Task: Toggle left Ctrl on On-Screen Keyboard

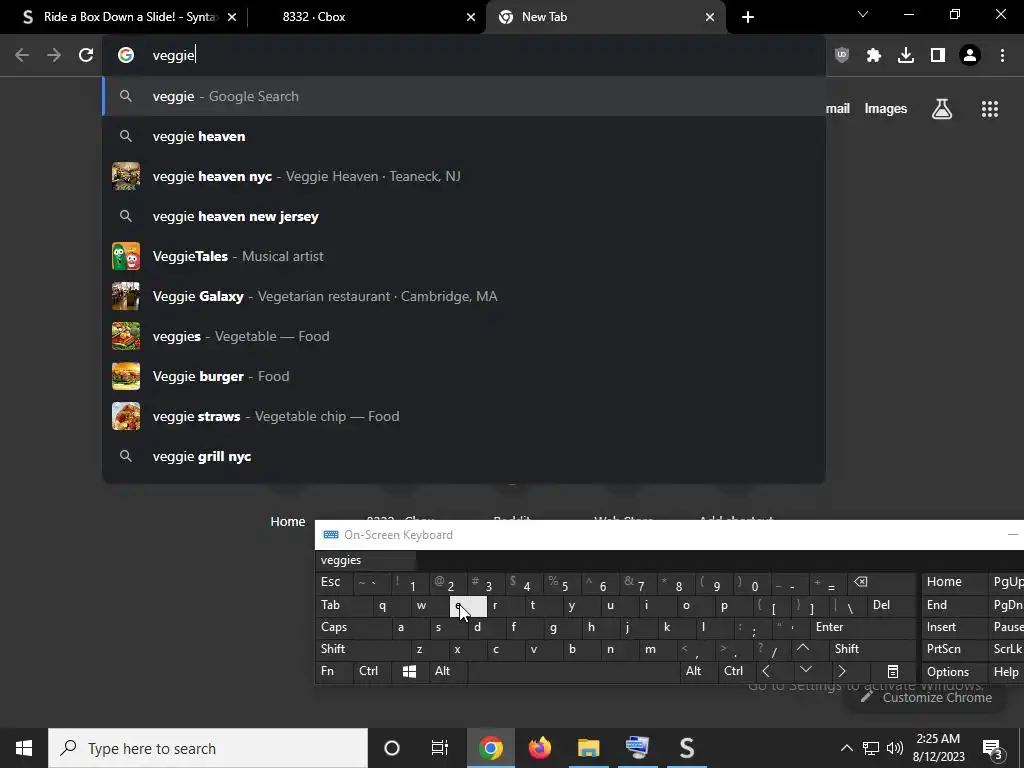Action: pos(372,671)
